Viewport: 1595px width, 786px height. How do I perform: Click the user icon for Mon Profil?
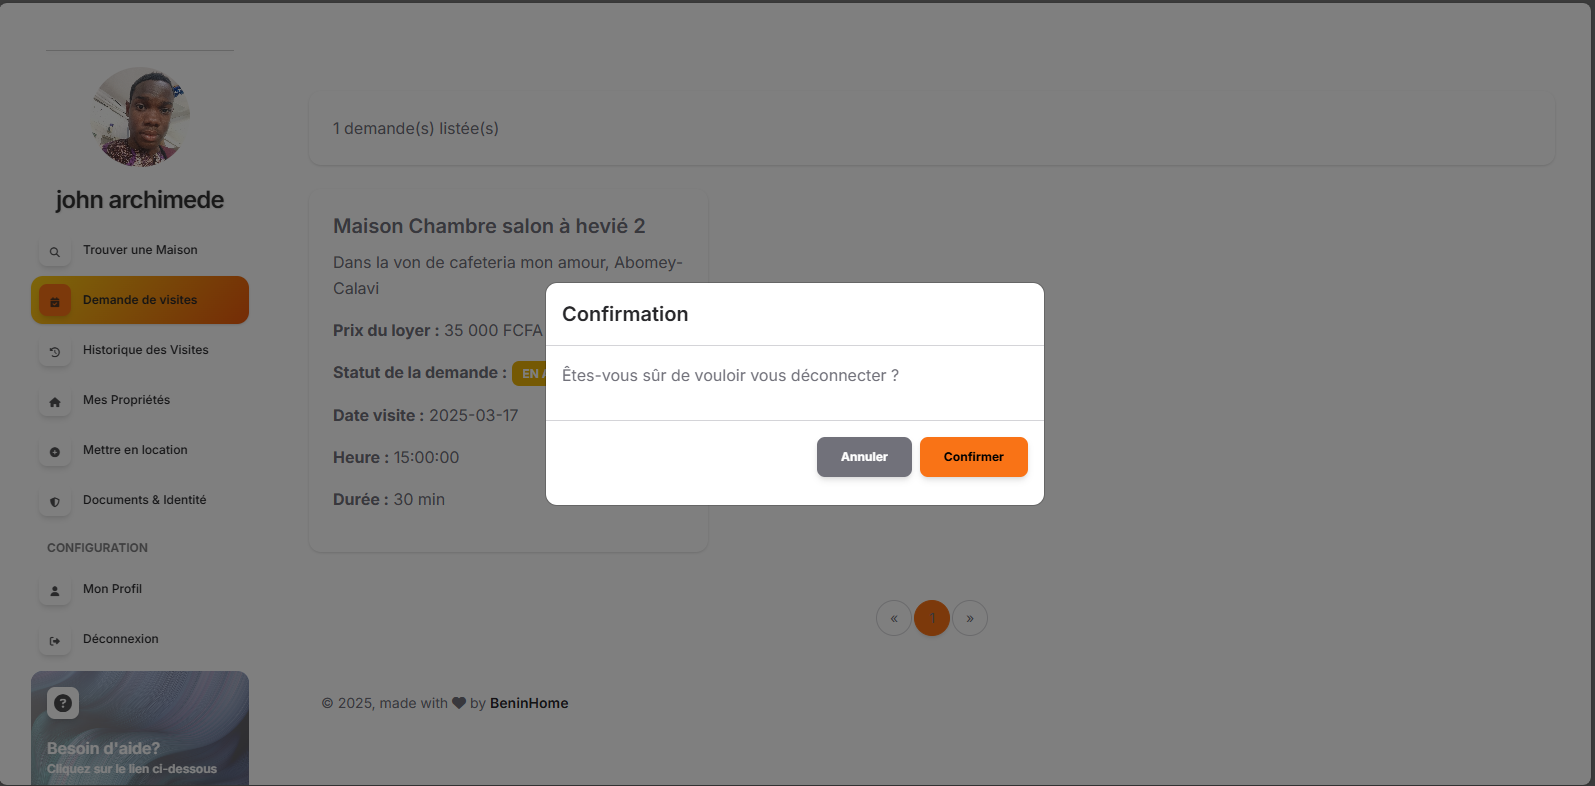pyautogui.click(x=55, y=591)
